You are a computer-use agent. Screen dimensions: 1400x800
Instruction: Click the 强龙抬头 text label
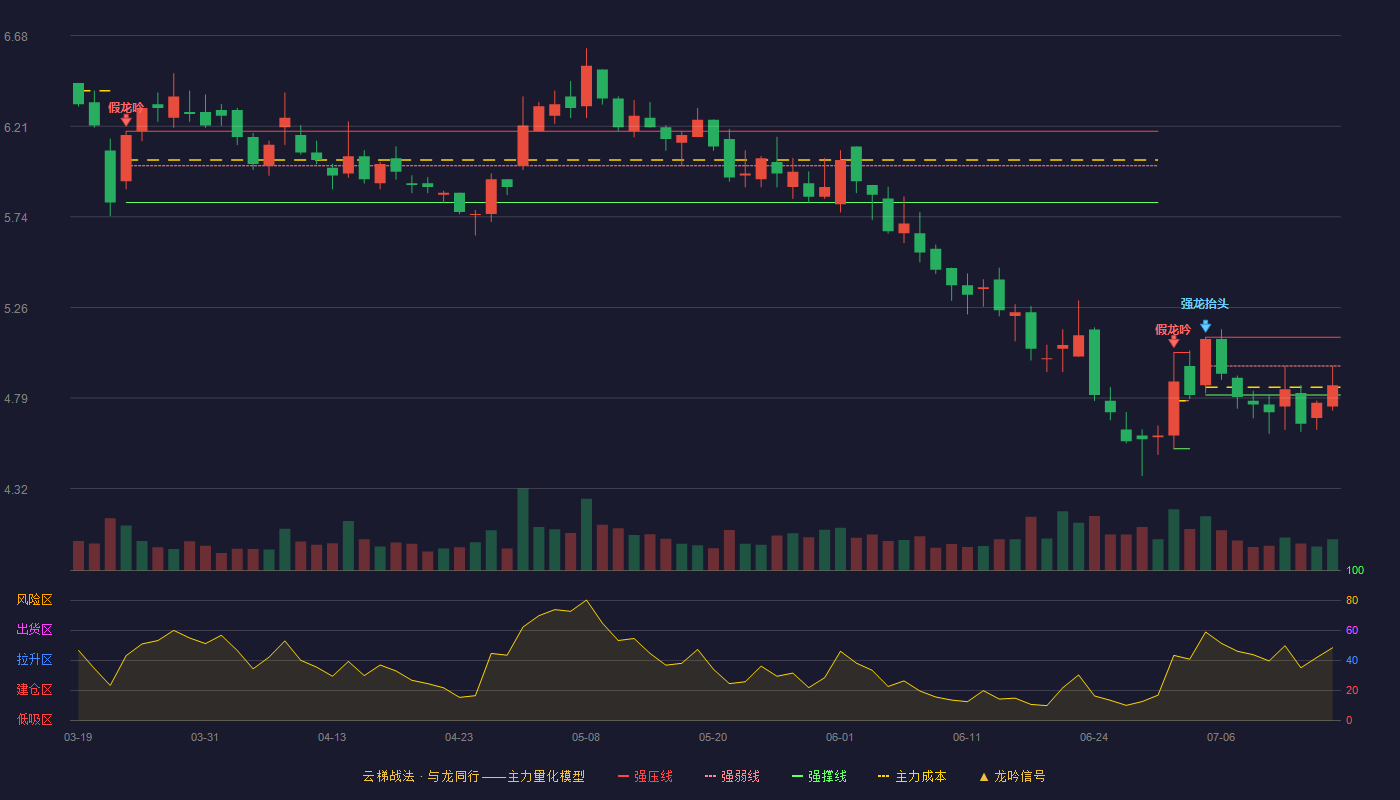click(1204, 304)
